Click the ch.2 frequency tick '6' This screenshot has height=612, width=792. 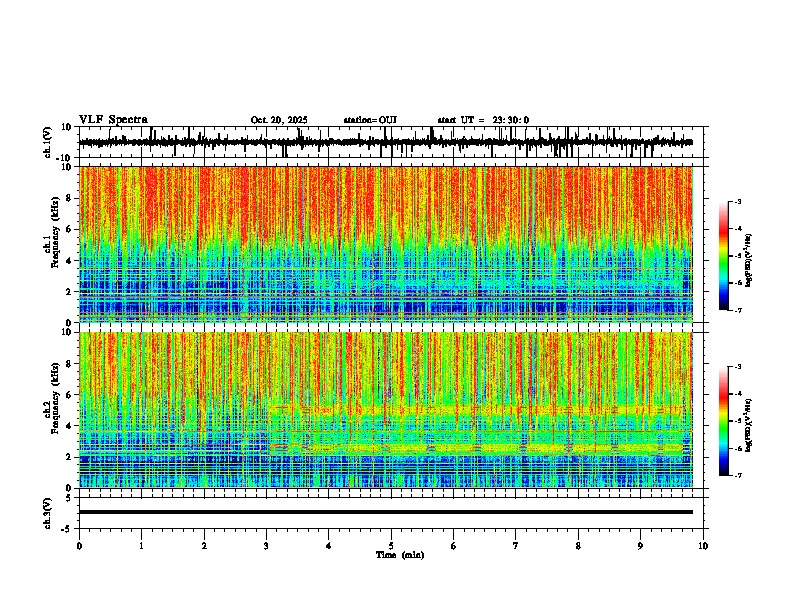[x=70, y=394]
